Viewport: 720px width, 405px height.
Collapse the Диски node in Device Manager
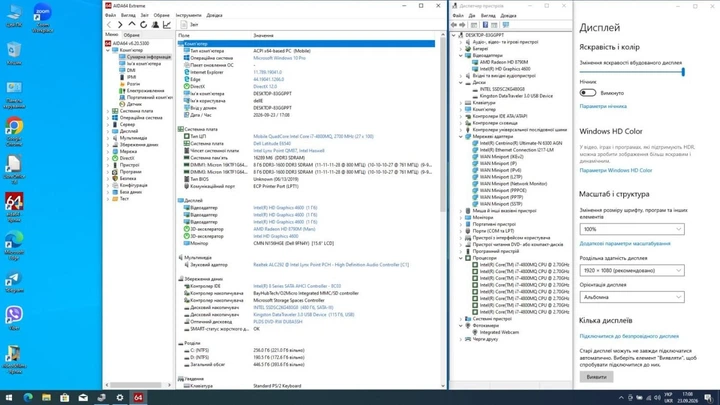point(461,83)
